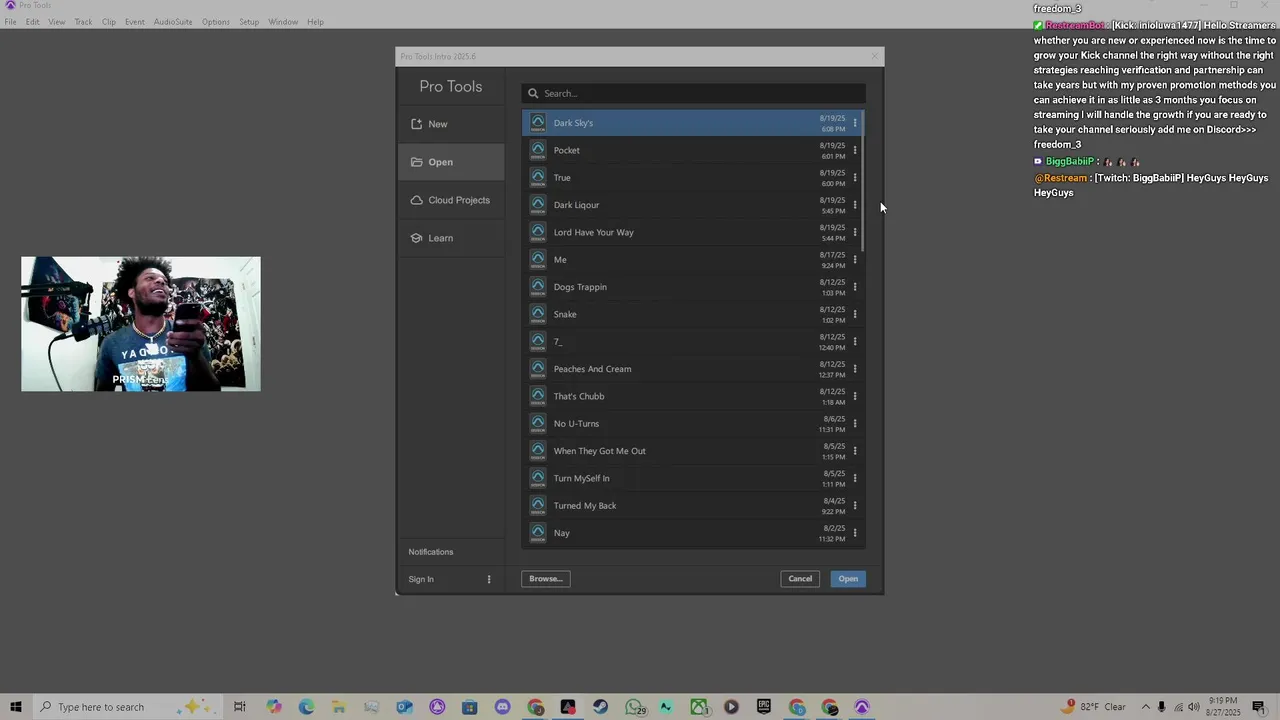
Task: Click the Sign In link
Action: 421,579
